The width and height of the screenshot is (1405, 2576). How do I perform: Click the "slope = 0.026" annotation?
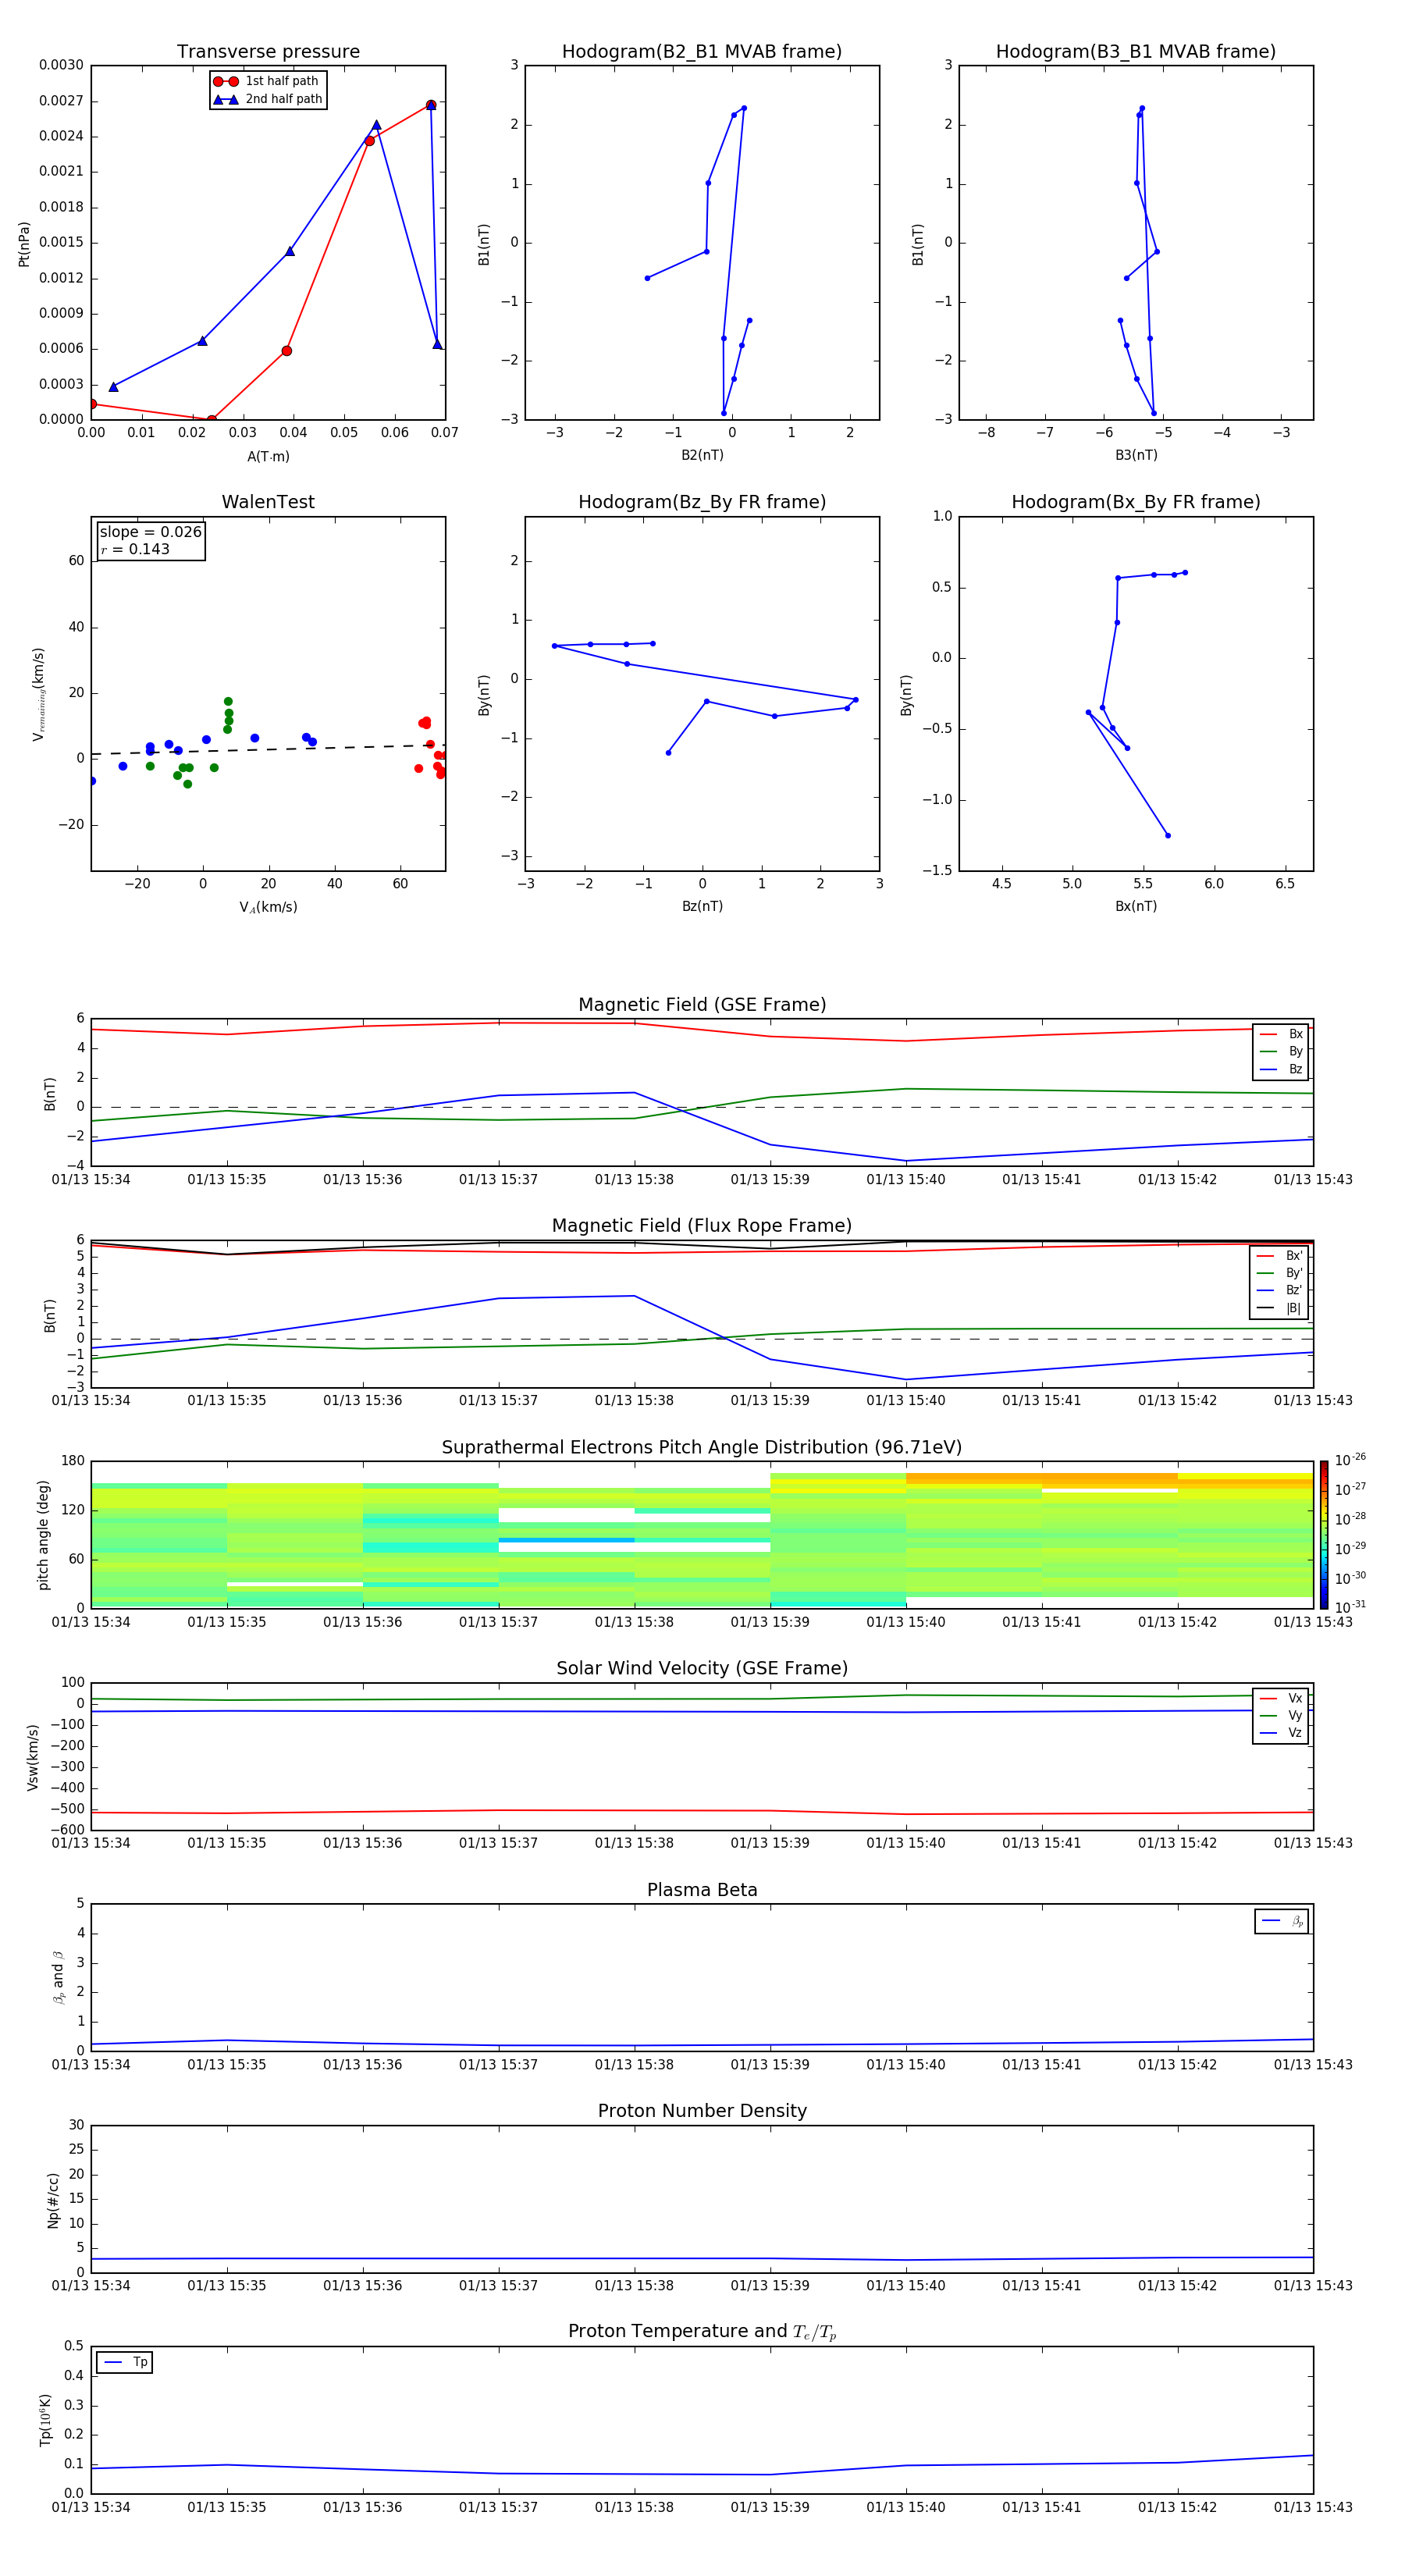pyautogui.click(x=151, y=532)
